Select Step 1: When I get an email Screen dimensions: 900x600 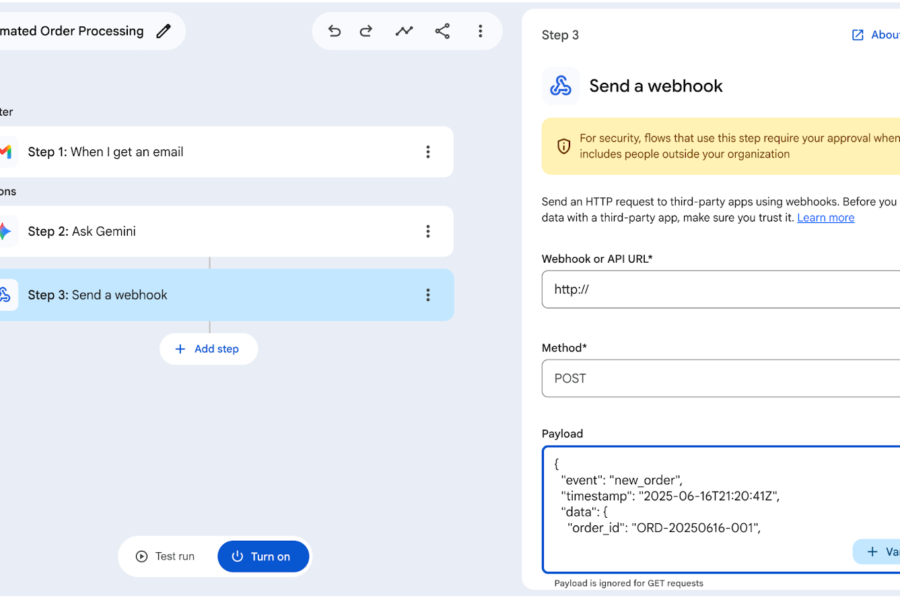click(x=224, y=152)
